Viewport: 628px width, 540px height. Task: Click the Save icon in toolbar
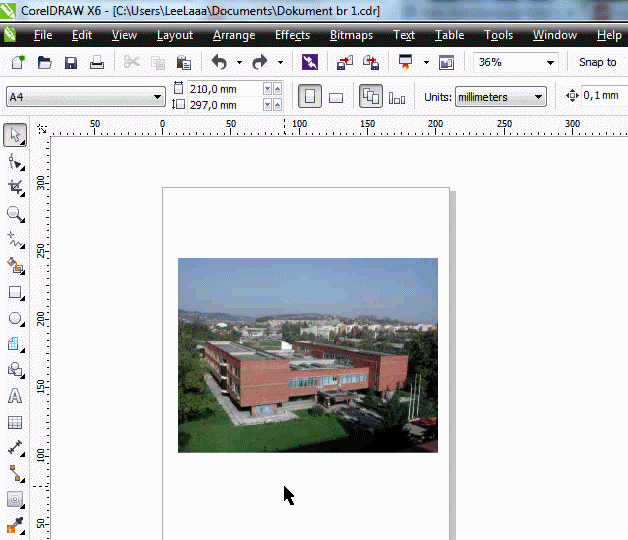click(x=71, y=62)
